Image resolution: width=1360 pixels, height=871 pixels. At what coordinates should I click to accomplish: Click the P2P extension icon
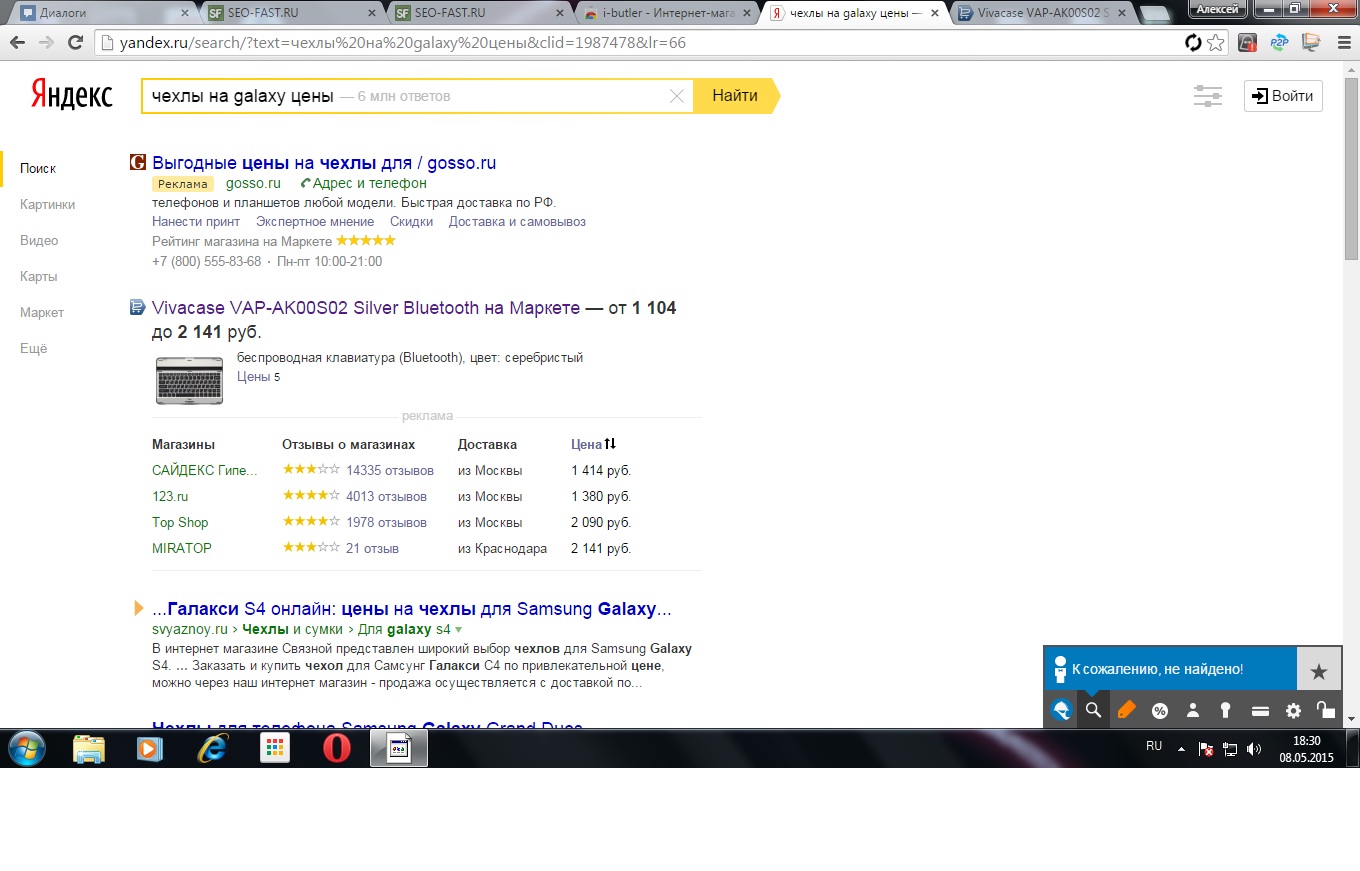1279,43
